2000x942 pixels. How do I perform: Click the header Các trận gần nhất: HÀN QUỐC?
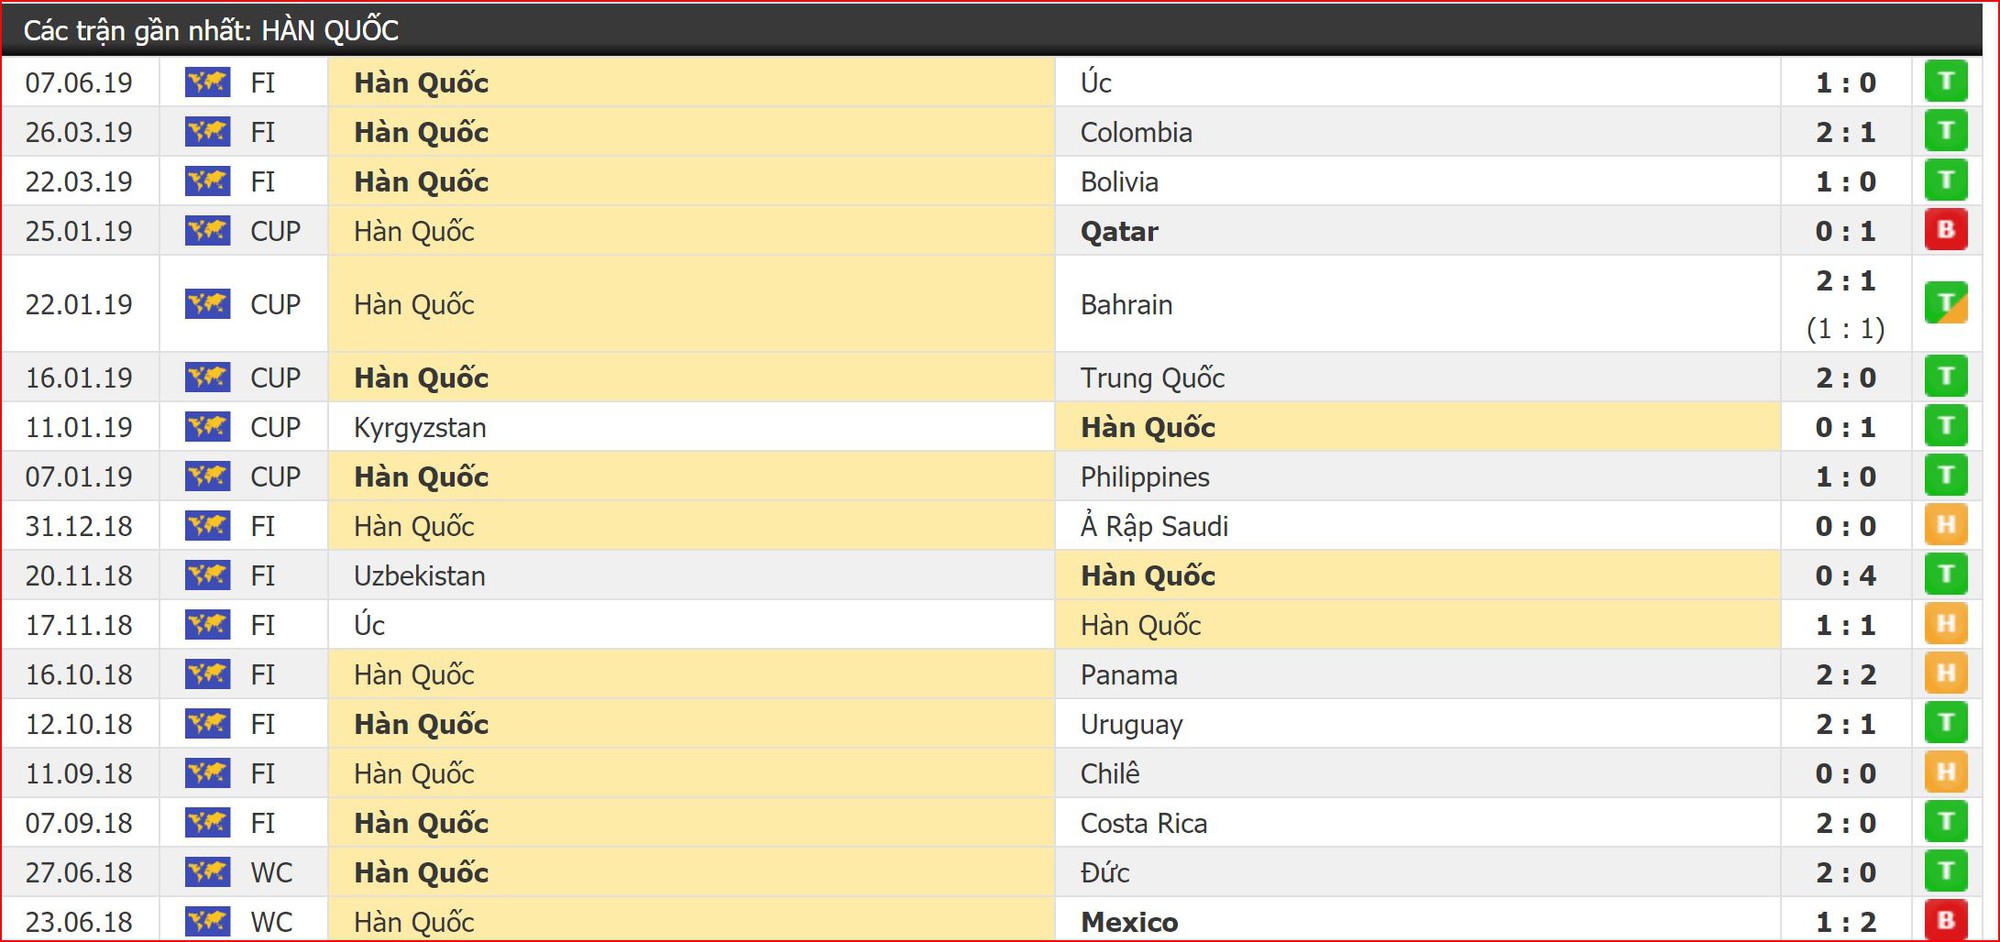[x=211, y=30]
